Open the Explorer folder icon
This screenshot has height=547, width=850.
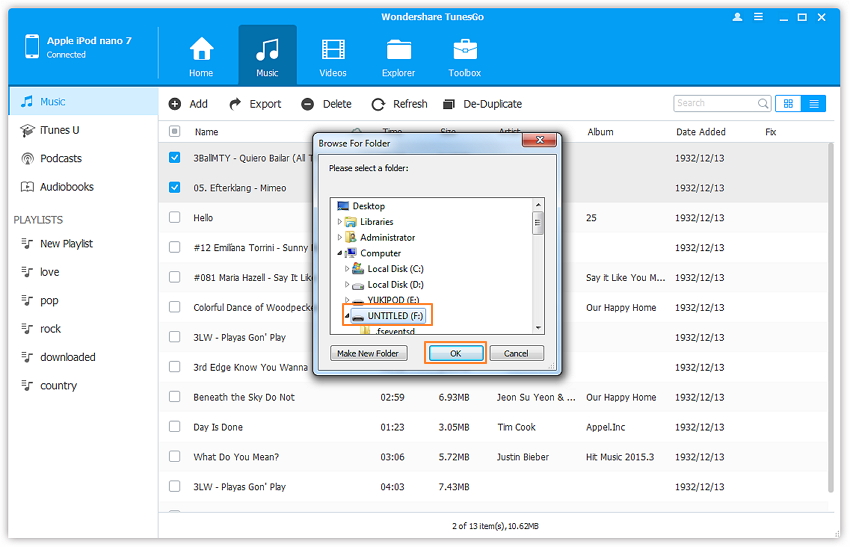click(x=399, y=50)
